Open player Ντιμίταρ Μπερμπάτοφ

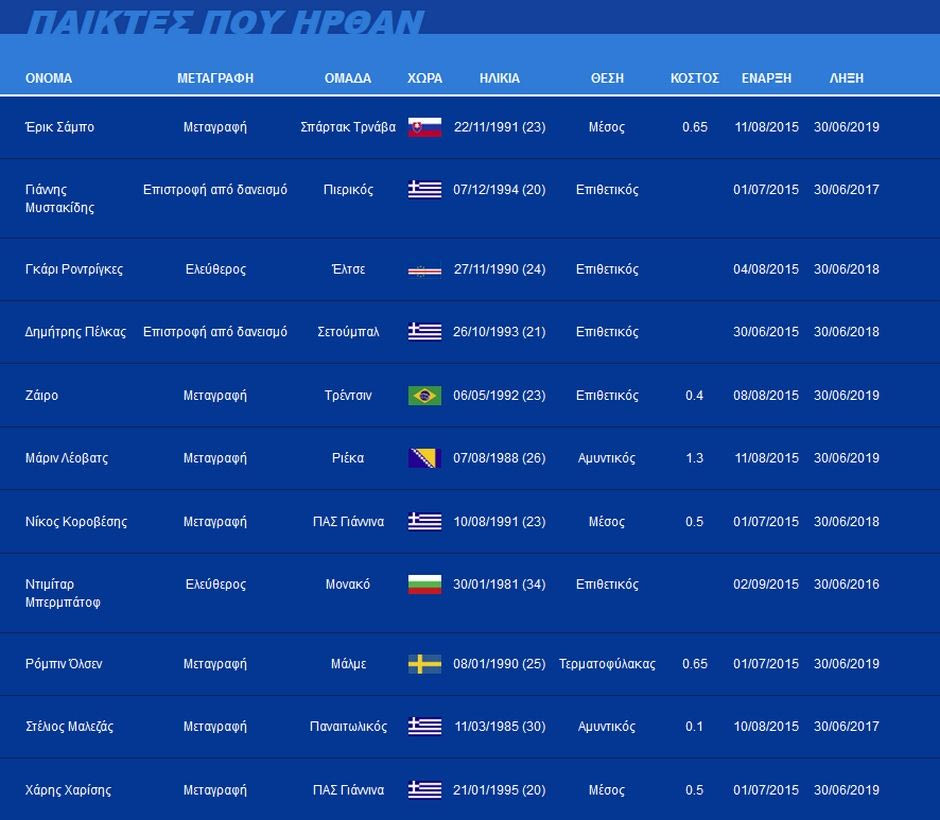pyautogui.click(x=62, y=593)
